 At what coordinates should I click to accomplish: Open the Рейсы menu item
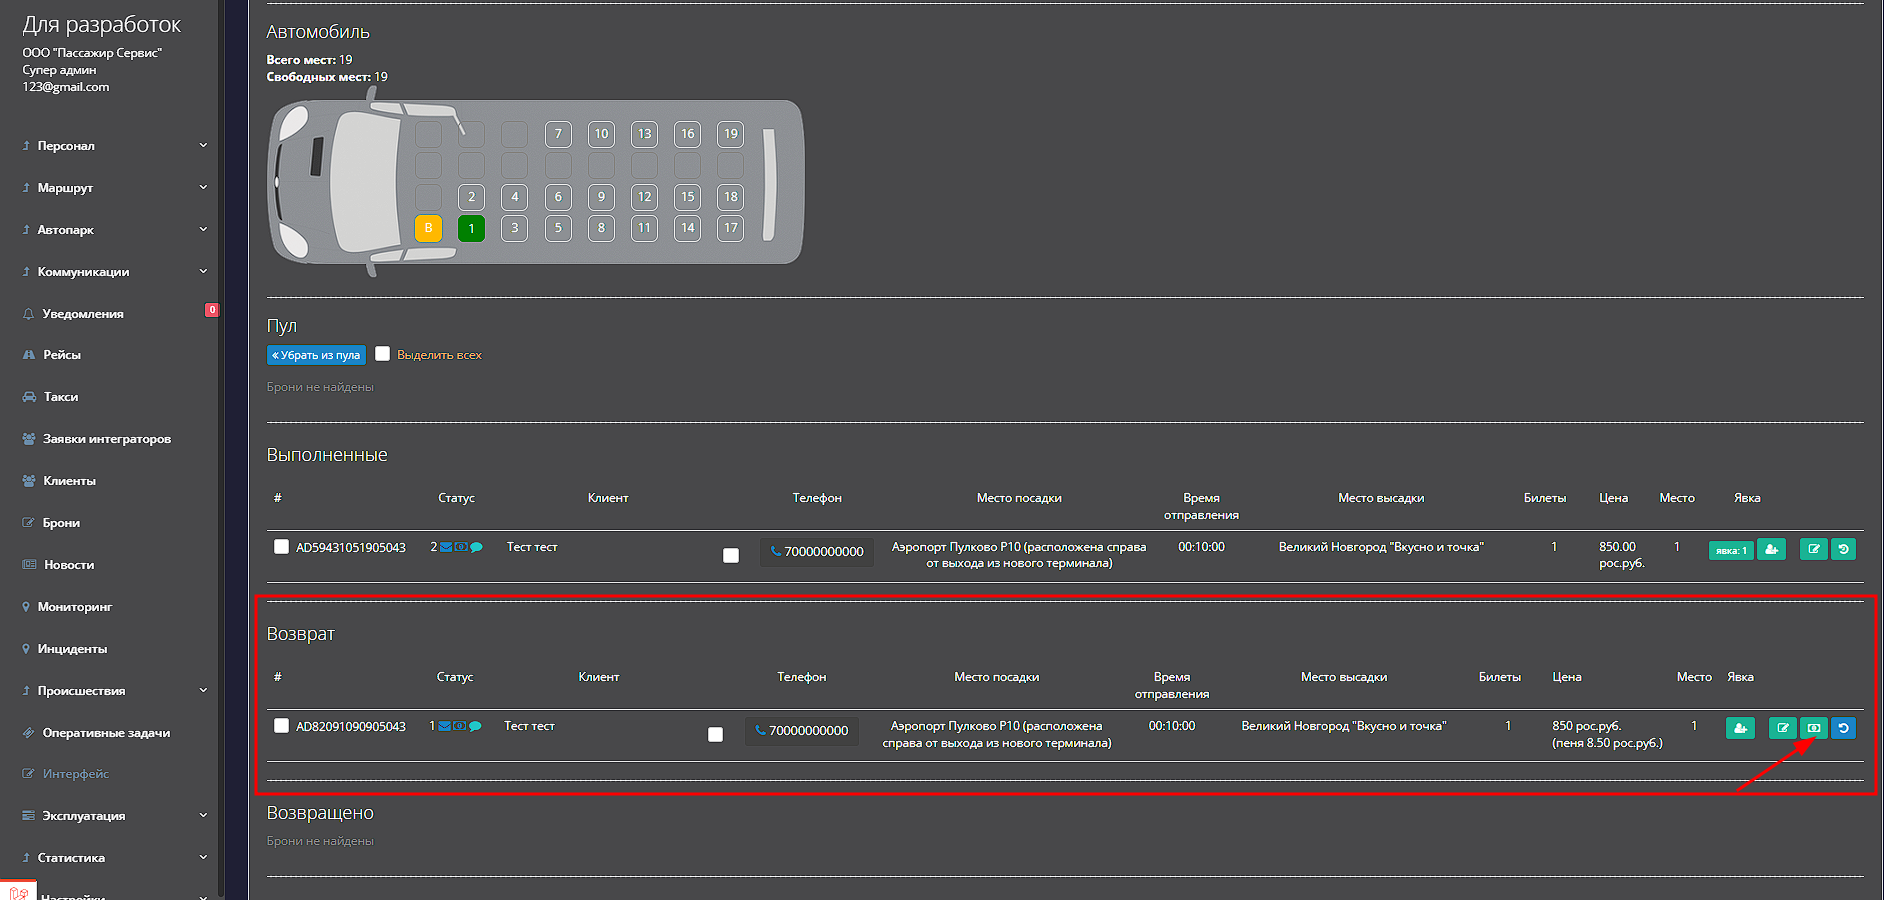pyautogui.click(x=62, y=355)
